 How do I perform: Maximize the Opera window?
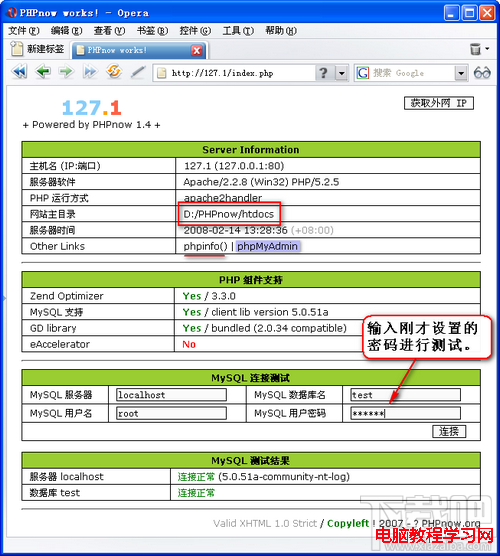pyautogui.click(x=470, y=13)
